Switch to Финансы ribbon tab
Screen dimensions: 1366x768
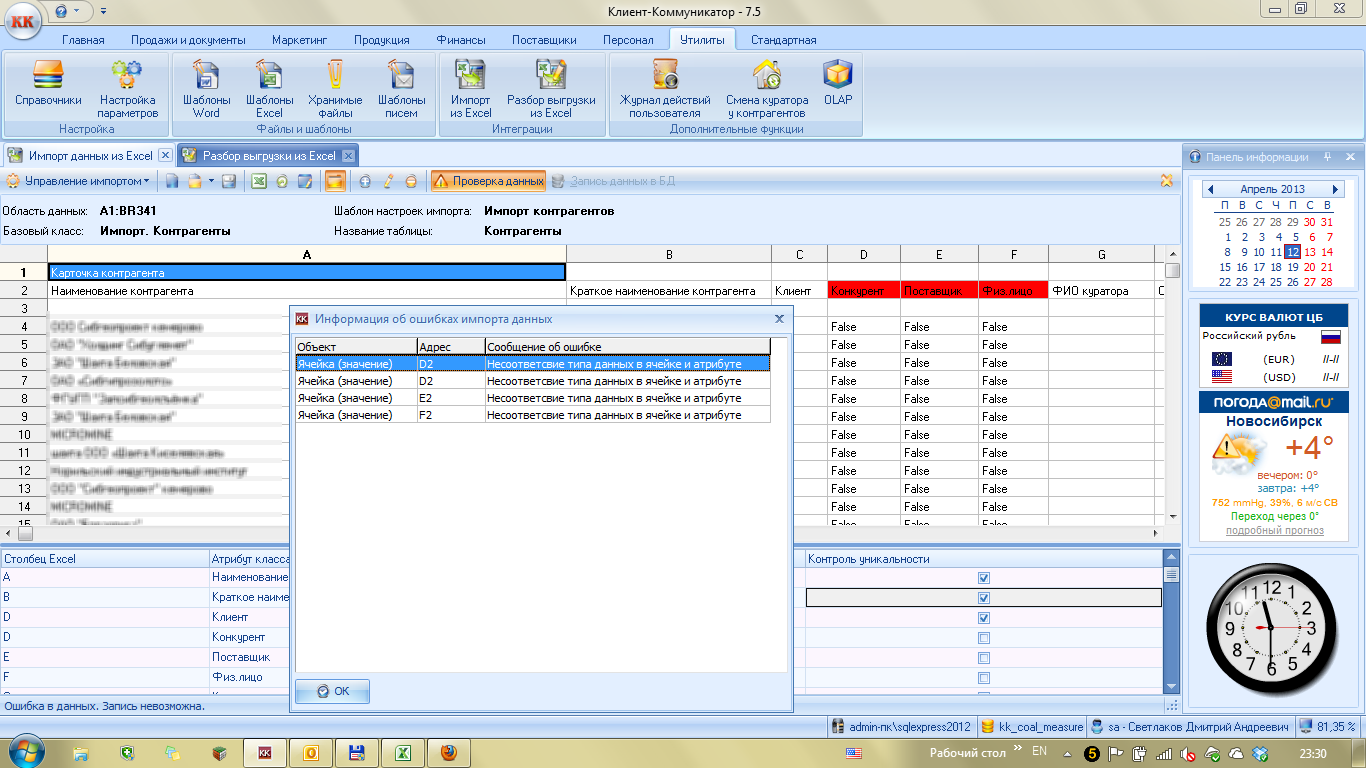[x=461, y=40]
